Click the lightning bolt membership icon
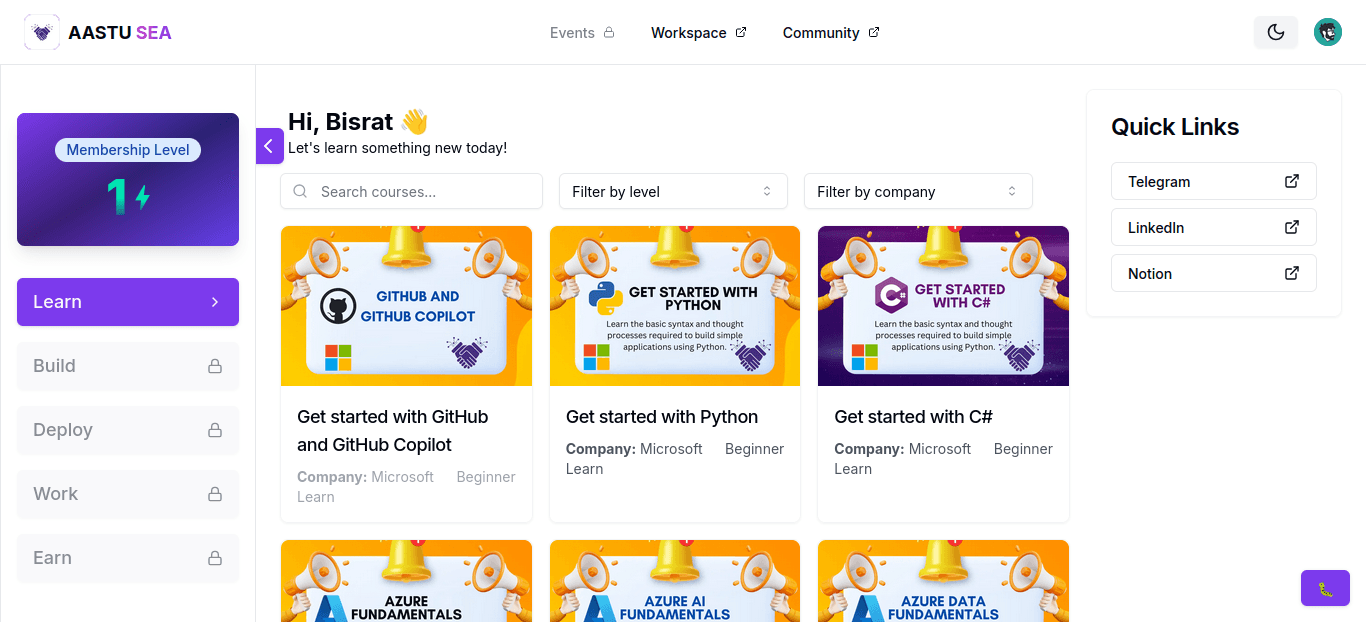Screen dimensions: 1366x622 (x=143, y=197)
